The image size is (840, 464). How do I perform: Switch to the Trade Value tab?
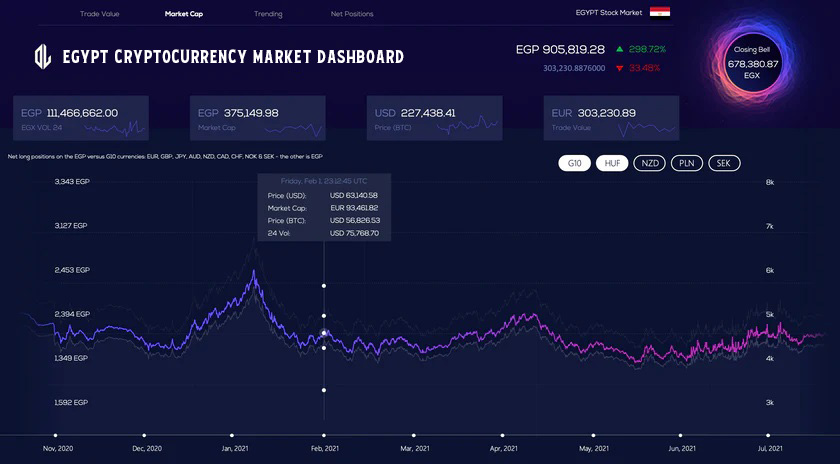pyautogui.click(x=100, y=14)
